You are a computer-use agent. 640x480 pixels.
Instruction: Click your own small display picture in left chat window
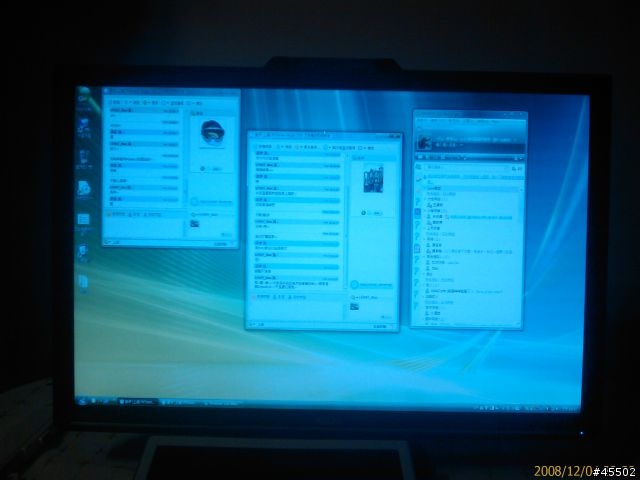[x=194, y=223]
